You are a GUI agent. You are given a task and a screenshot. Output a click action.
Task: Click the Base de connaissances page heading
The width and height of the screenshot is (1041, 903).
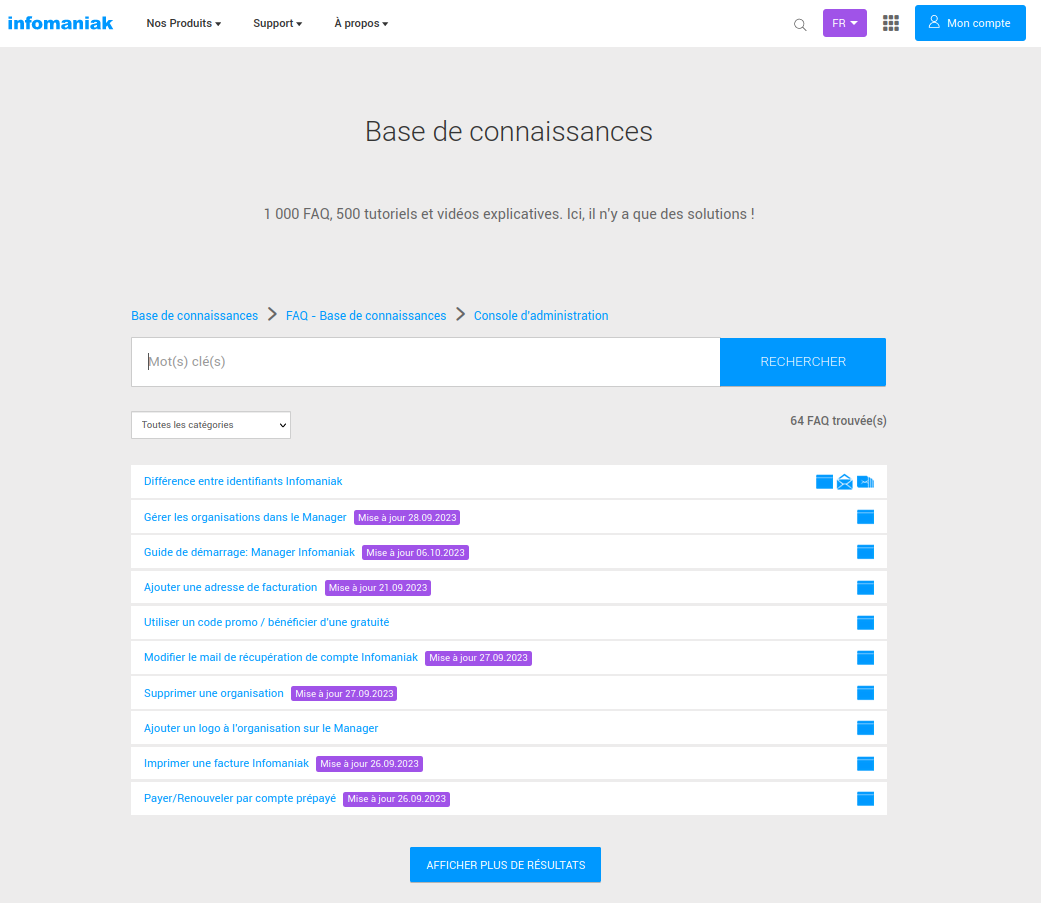click(x=509, y=131)
